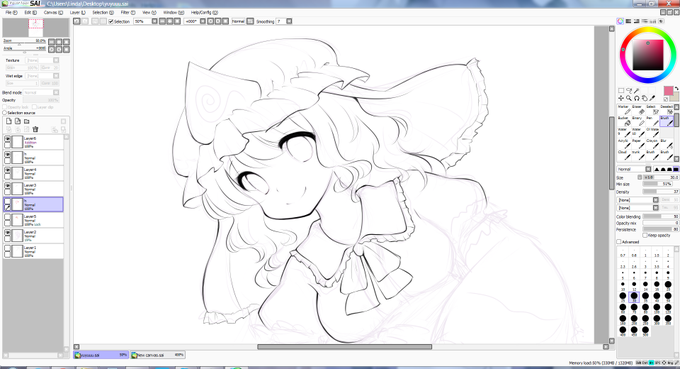Open the rotation angle dropdown in toolbar
Screen dimensions: 680x369
pyautogui.click(x=203, y=21)
